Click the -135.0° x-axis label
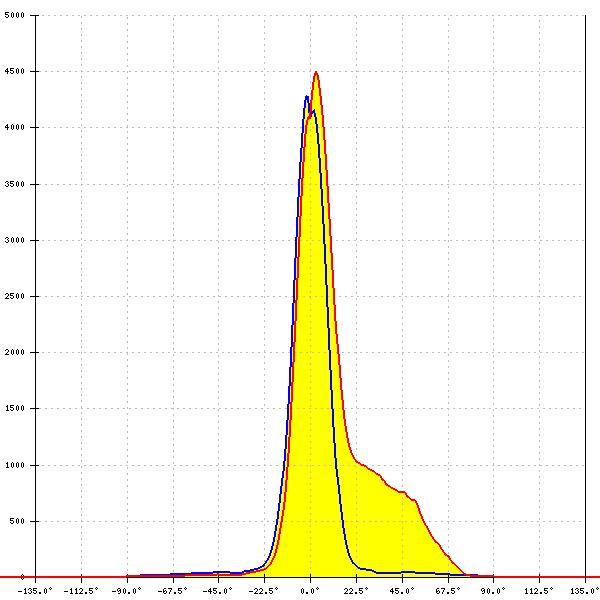The image size is (600, 600). coord(35,591)
